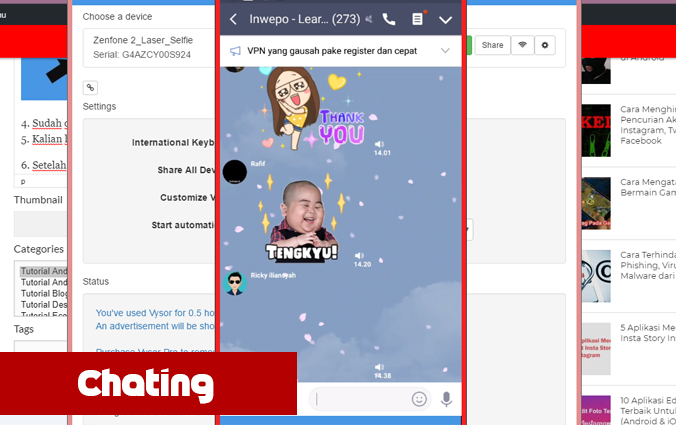The image size is (676, 425).
Task: Click phishing eye article thumbnail
Action: [x=596, y=276]
